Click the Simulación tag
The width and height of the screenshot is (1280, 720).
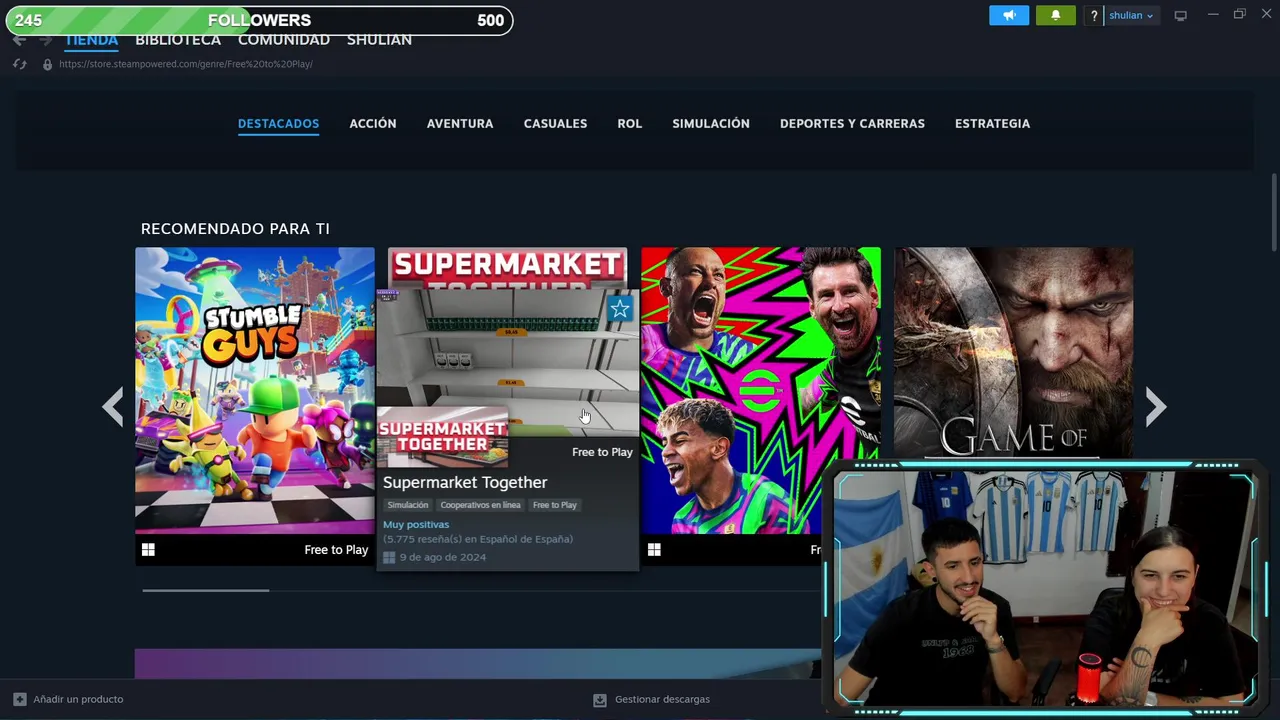click(408, 505)
